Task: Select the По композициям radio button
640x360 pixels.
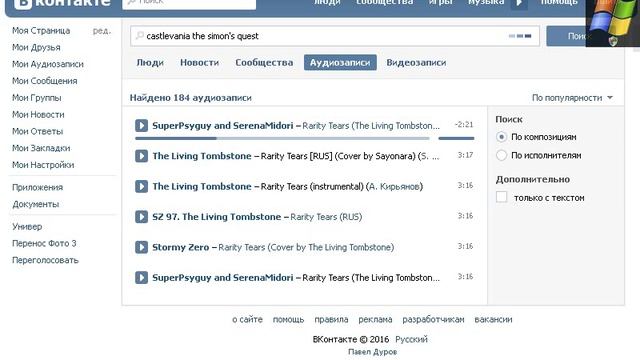Action: coord(501,137)
